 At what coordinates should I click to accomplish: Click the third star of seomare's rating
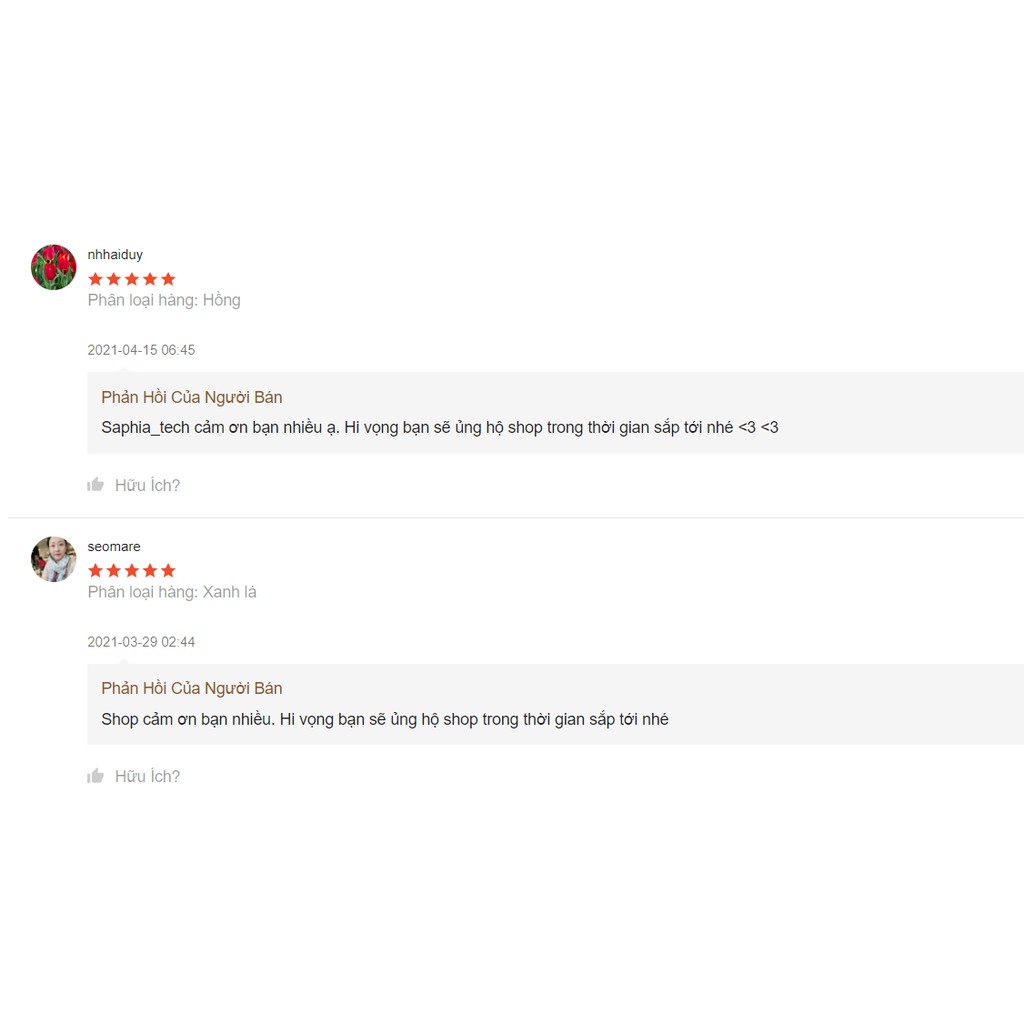(x=131, y=570)
